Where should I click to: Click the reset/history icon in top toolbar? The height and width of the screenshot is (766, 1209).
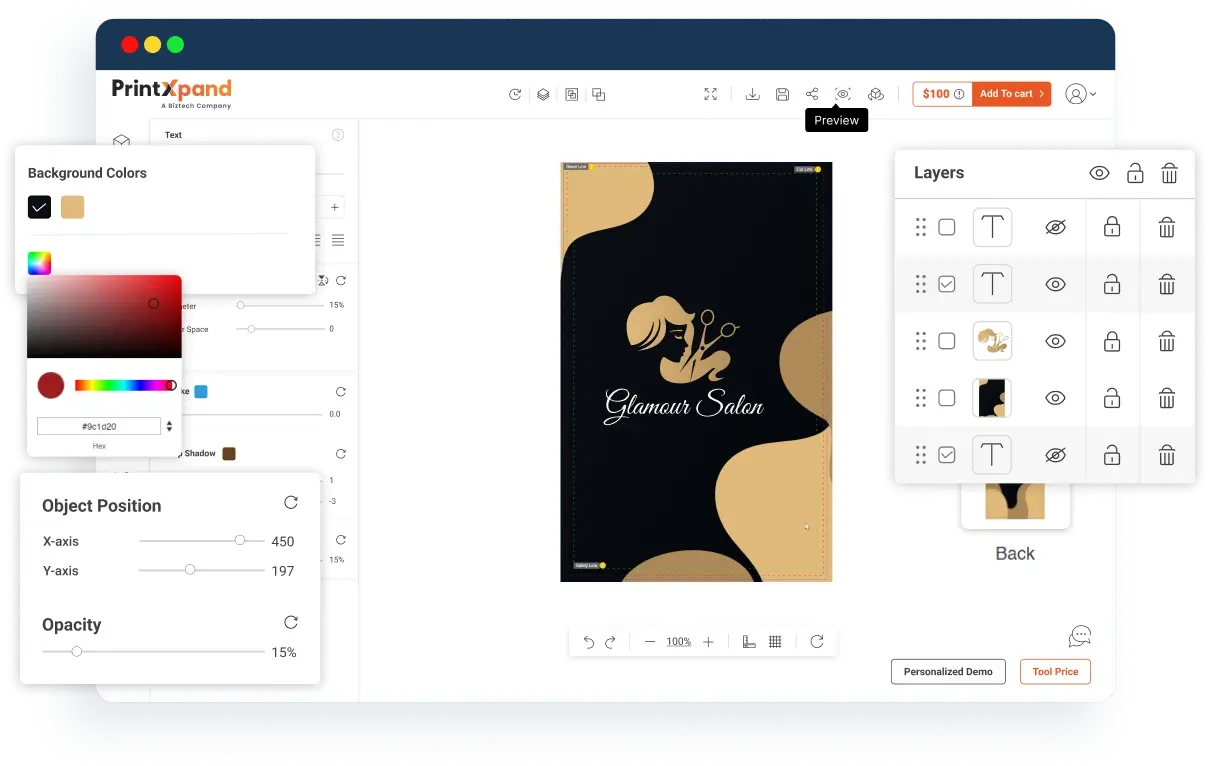coord(515,94)
